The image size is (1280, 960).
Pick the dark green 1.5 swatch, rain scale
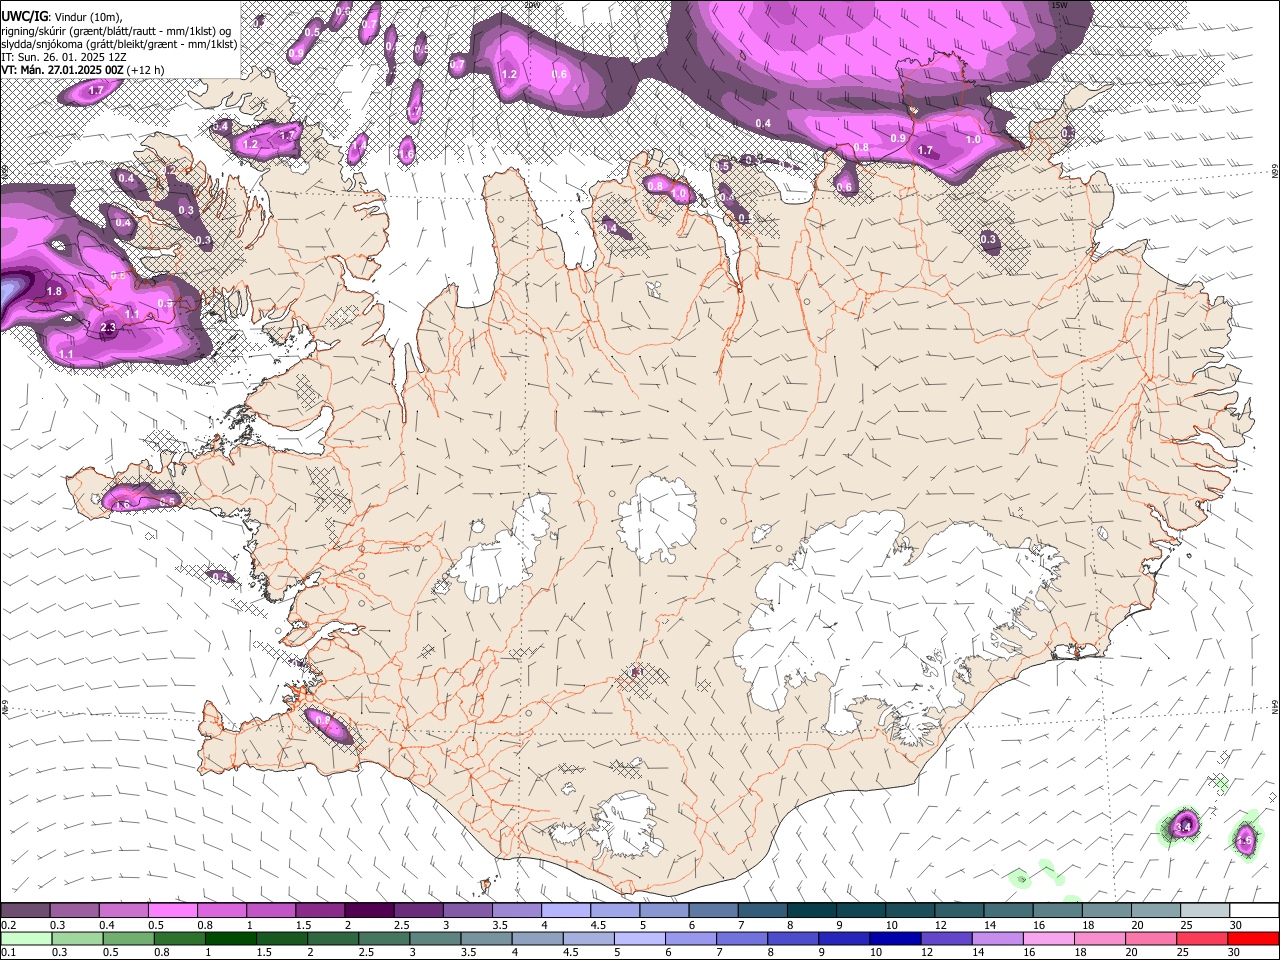tap(281, 938)
